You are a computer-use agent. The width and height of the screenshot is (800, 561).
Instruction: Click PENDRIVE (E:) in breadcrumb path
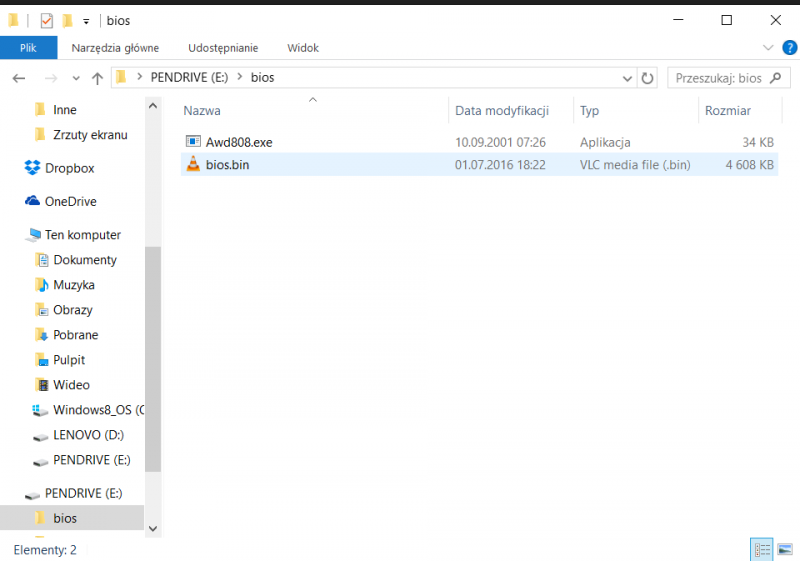click(189, 78)
